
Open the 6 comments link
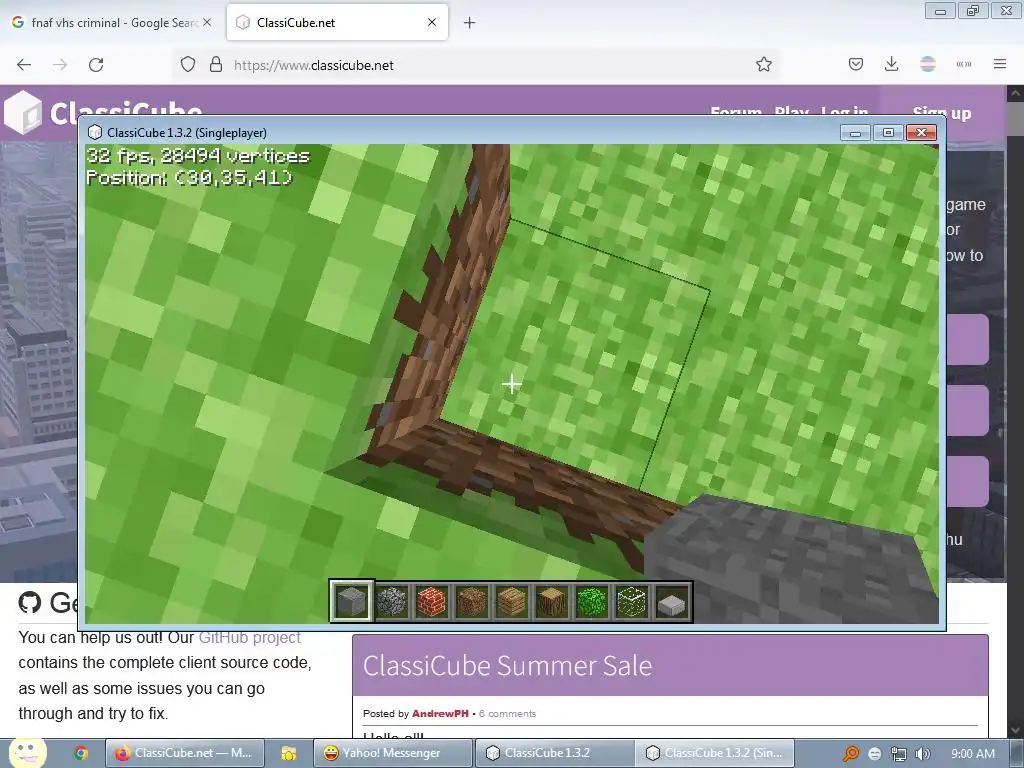507,714
